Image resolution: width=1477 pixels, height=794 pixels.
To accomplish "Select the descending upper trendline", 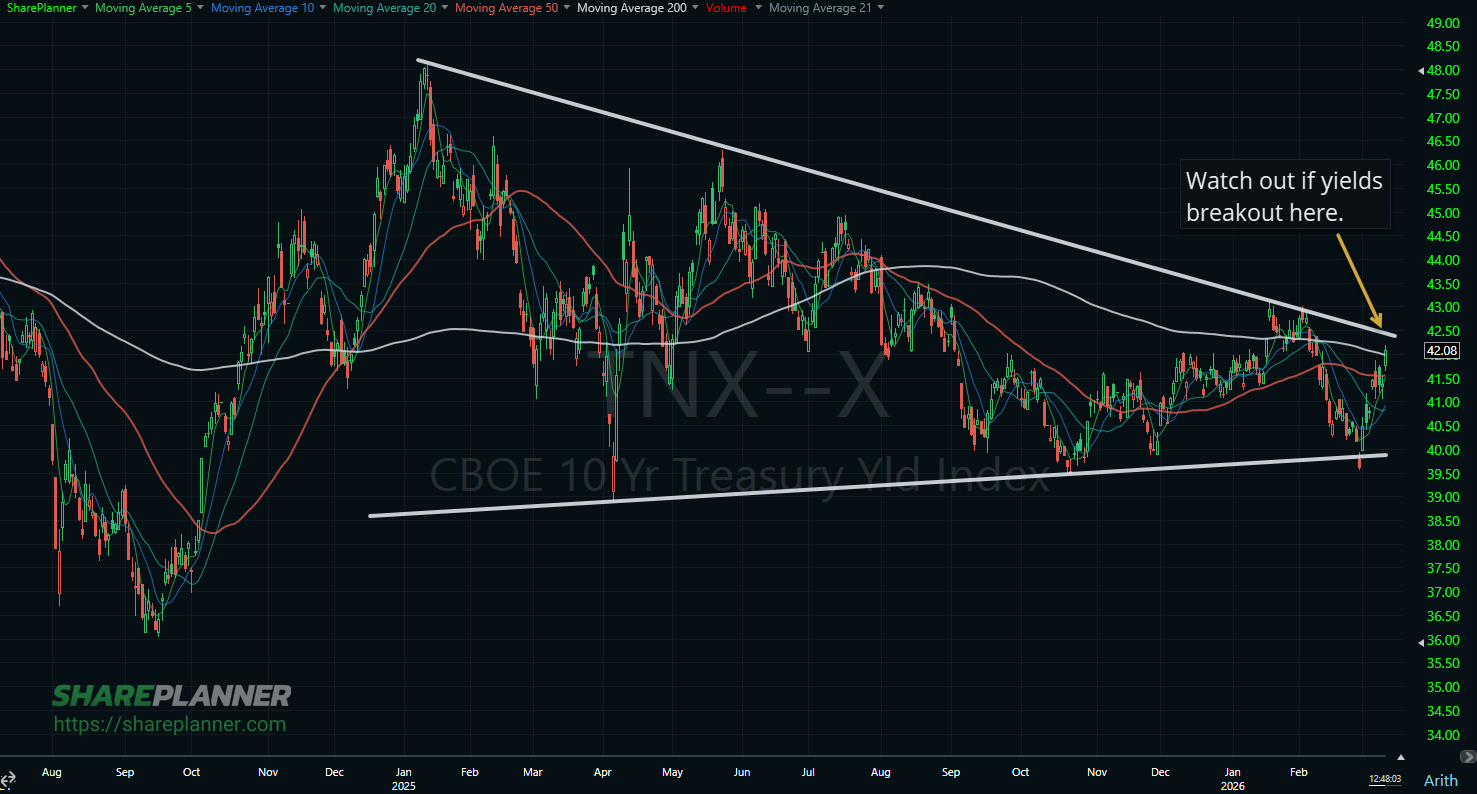I will pos(906,196).
